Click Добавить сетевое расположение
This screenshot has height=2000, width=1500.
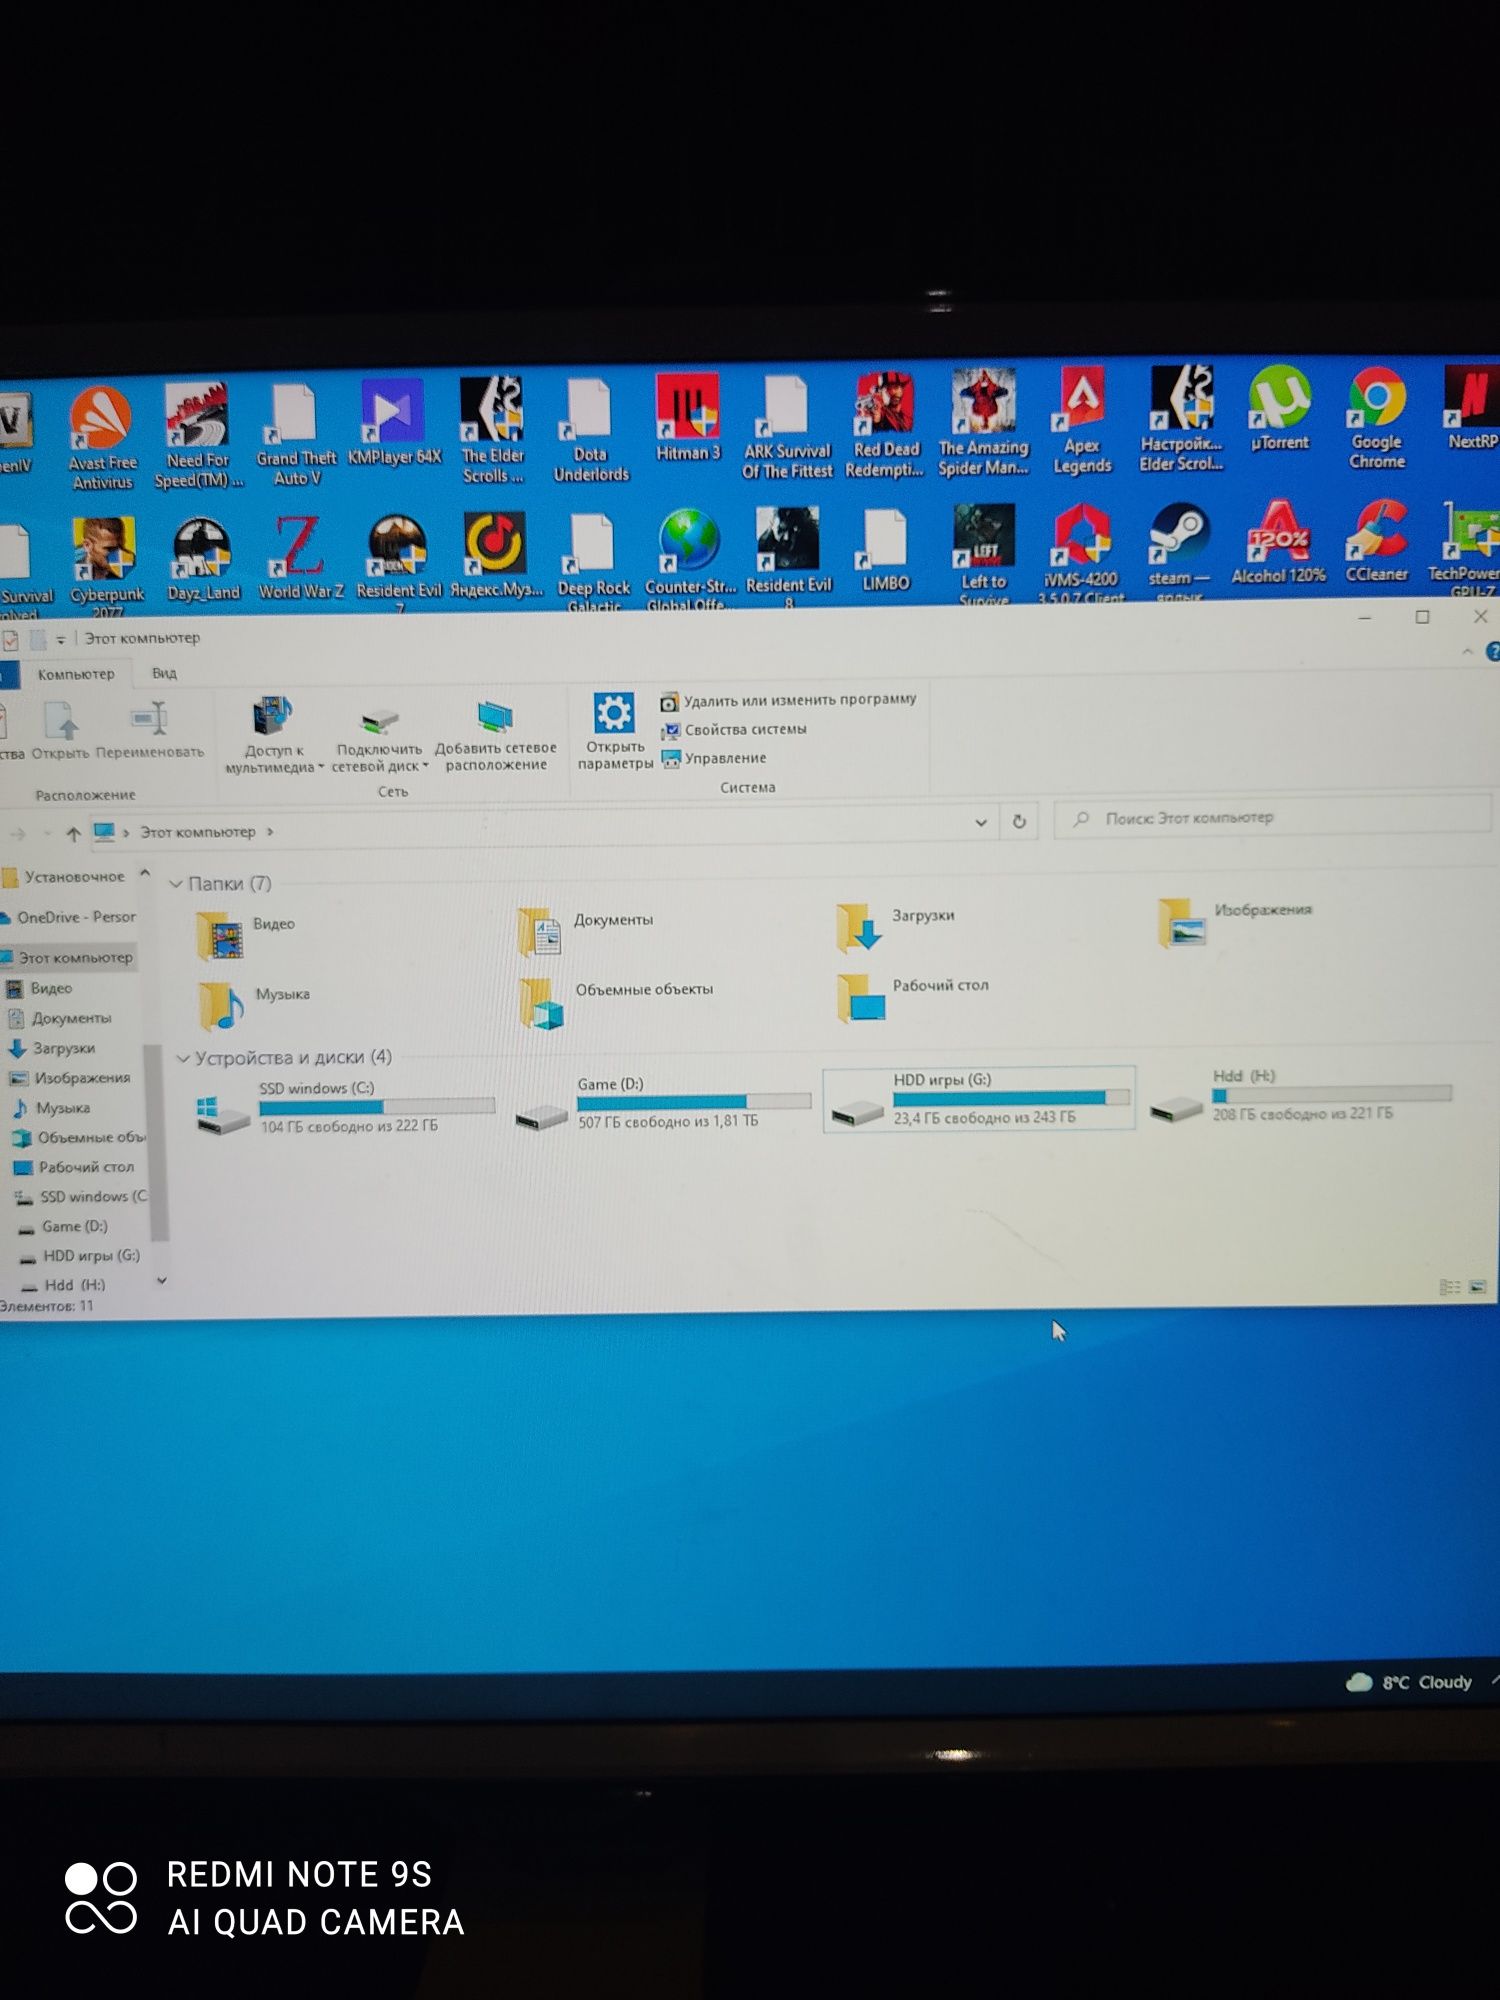click(x=496, y=736)
